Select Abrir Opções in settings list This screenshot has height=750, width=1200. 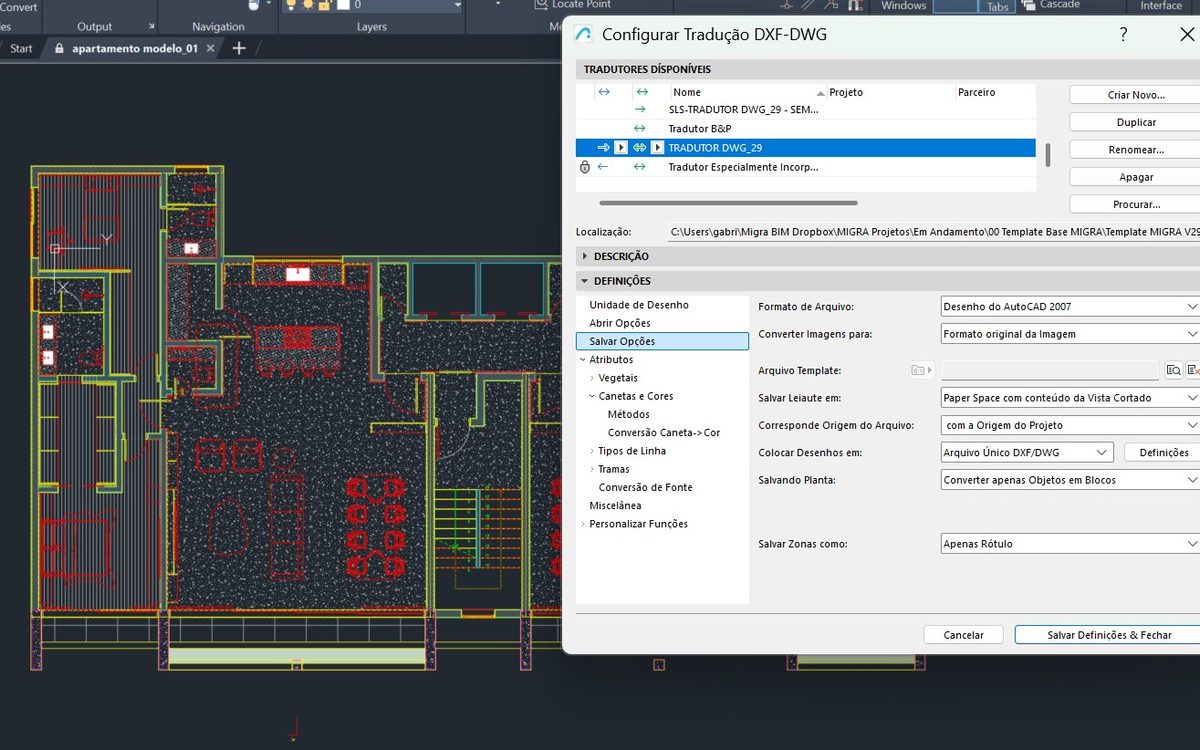(619, 323)
